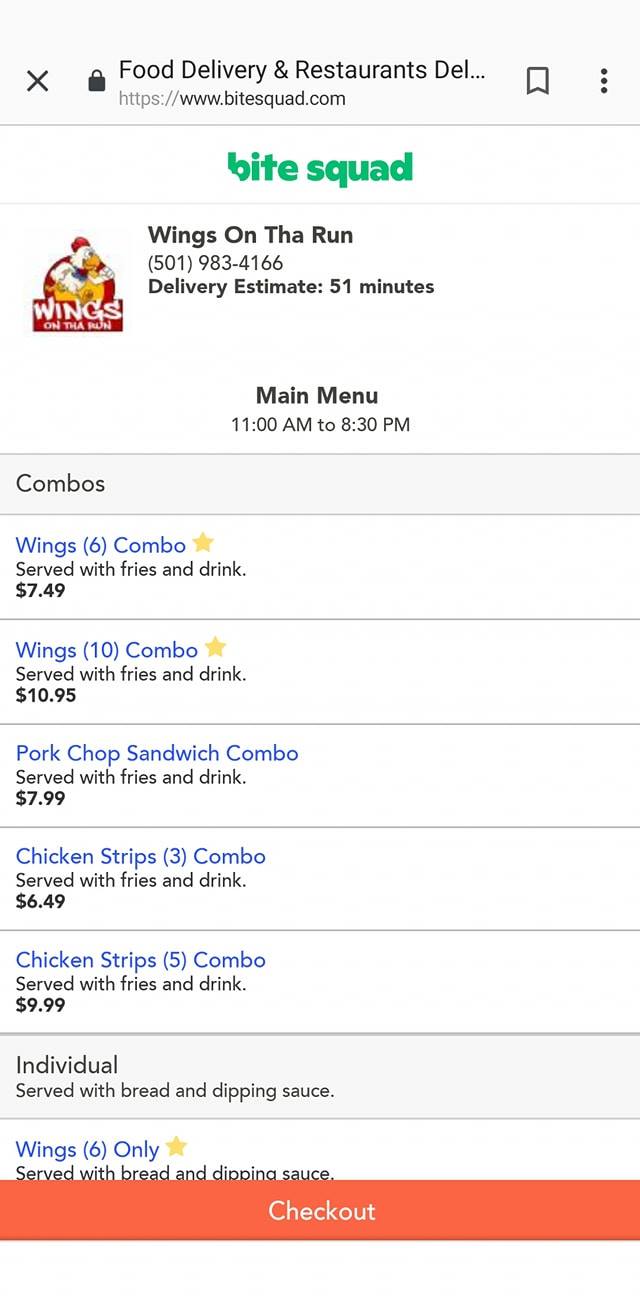Open Wings (6) Combo item

click(101, 546)
